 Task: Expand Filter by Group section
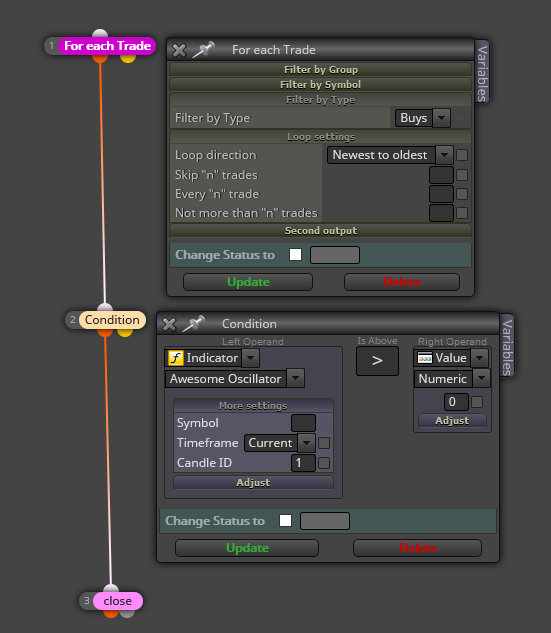[321, 70]
